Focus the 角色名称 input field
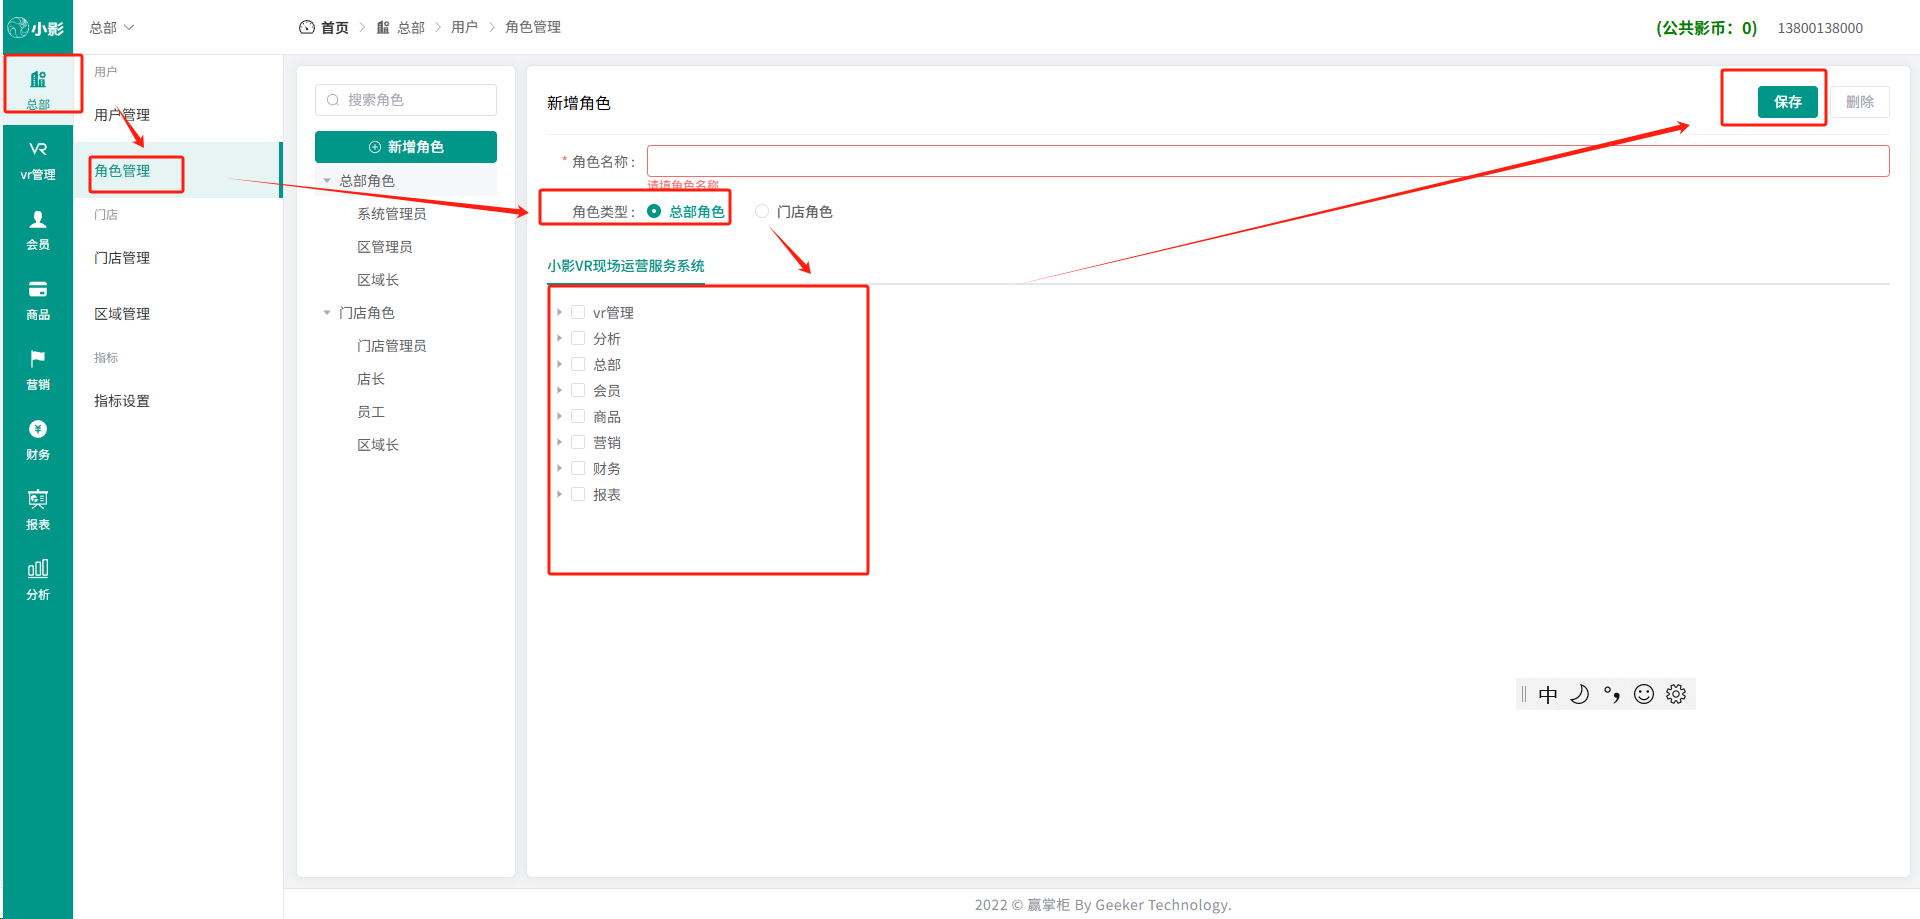 coord(1268,161)
